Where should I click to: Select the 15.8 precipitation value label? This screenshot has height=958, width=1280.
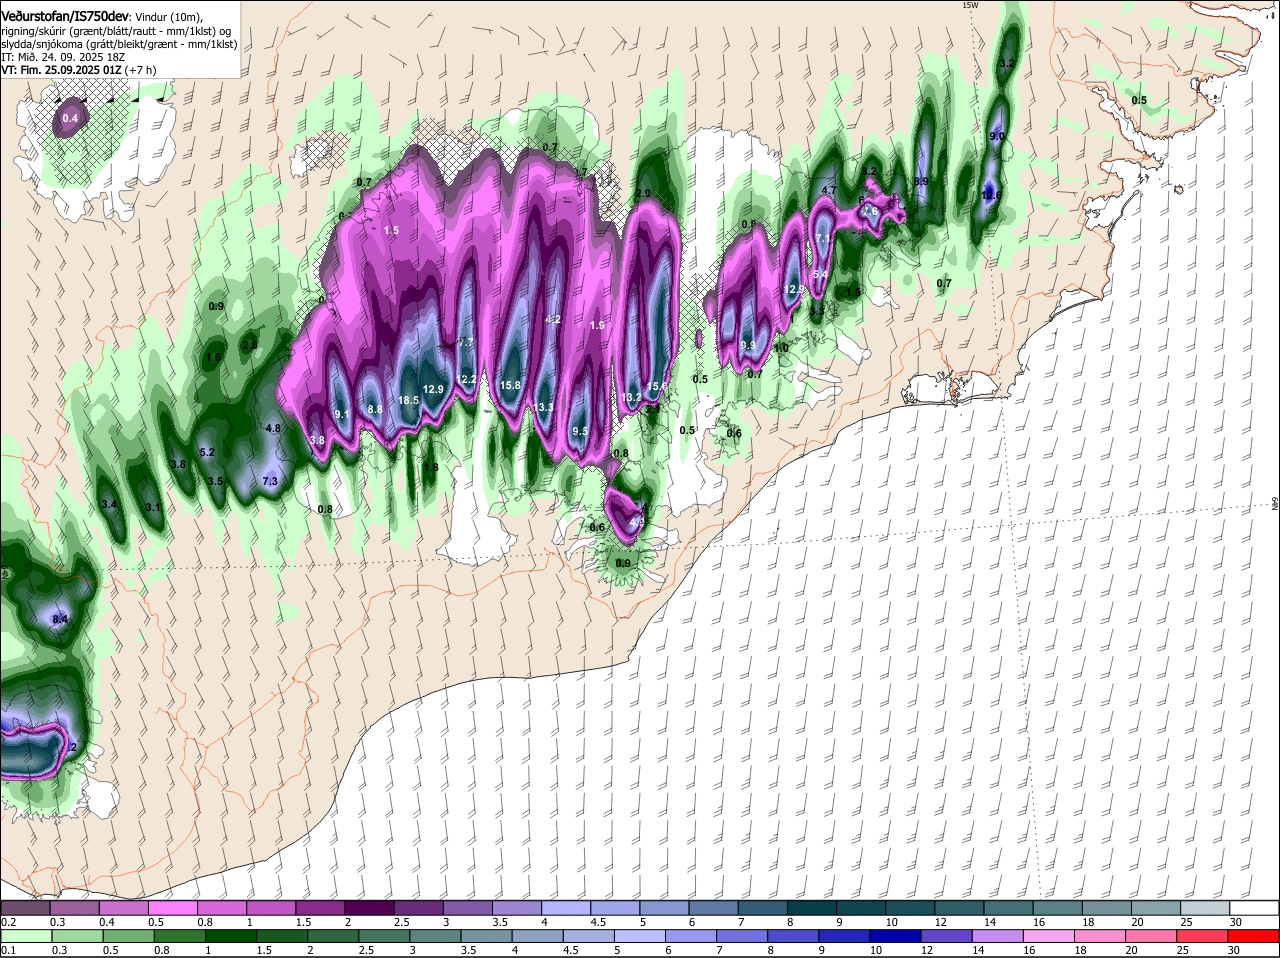(x=510, y=385)
